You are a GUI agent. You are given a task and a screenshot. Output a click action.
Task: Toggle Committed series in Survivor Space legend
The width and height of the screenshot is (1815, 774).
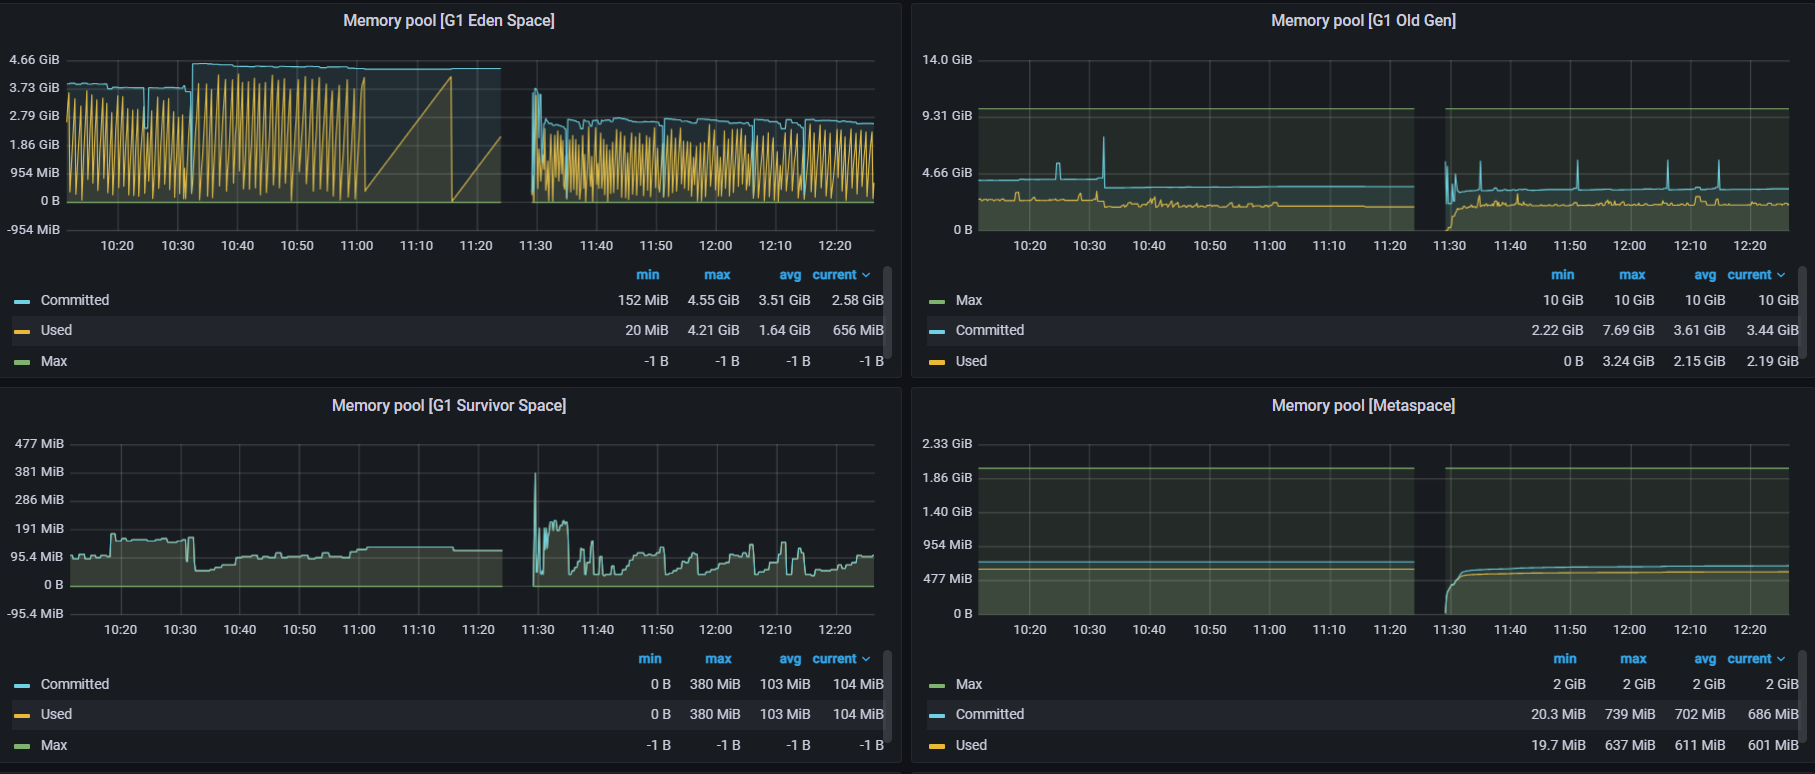tap(75, 684)
